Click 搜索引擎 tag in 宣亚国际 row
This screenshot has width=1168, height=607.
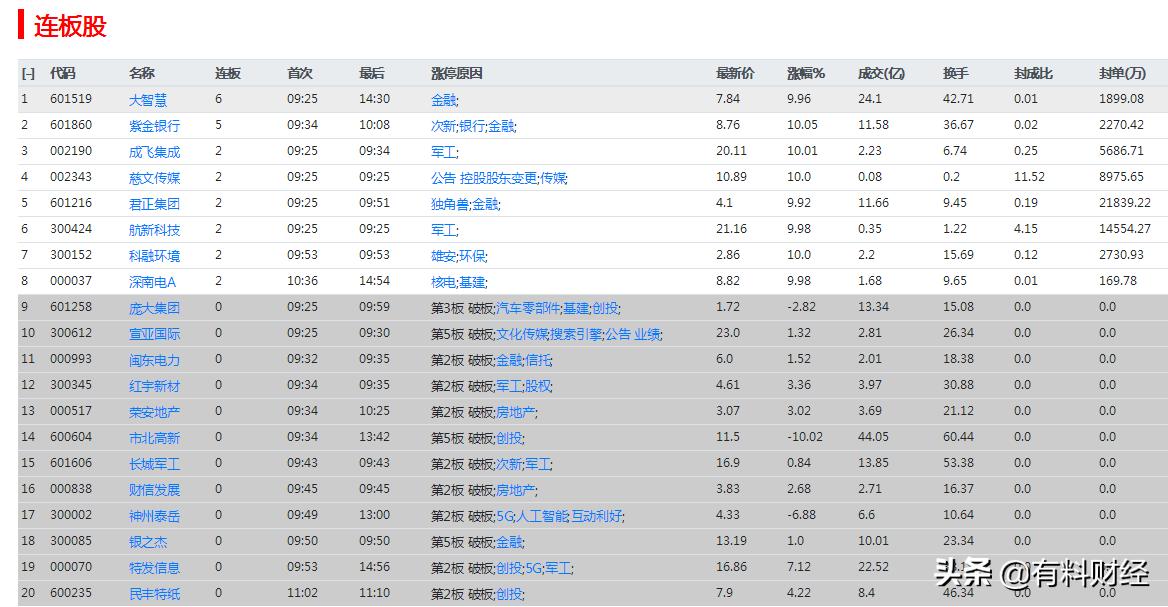(x=576, y=334)
